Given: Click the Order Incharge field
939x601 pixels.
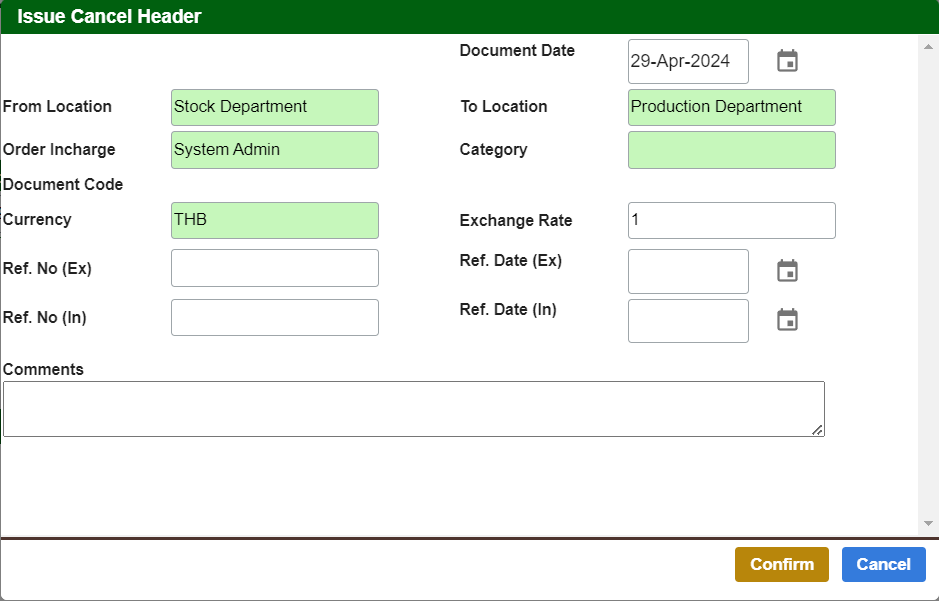Looking at the screenshot, I should tap(275, 150).
